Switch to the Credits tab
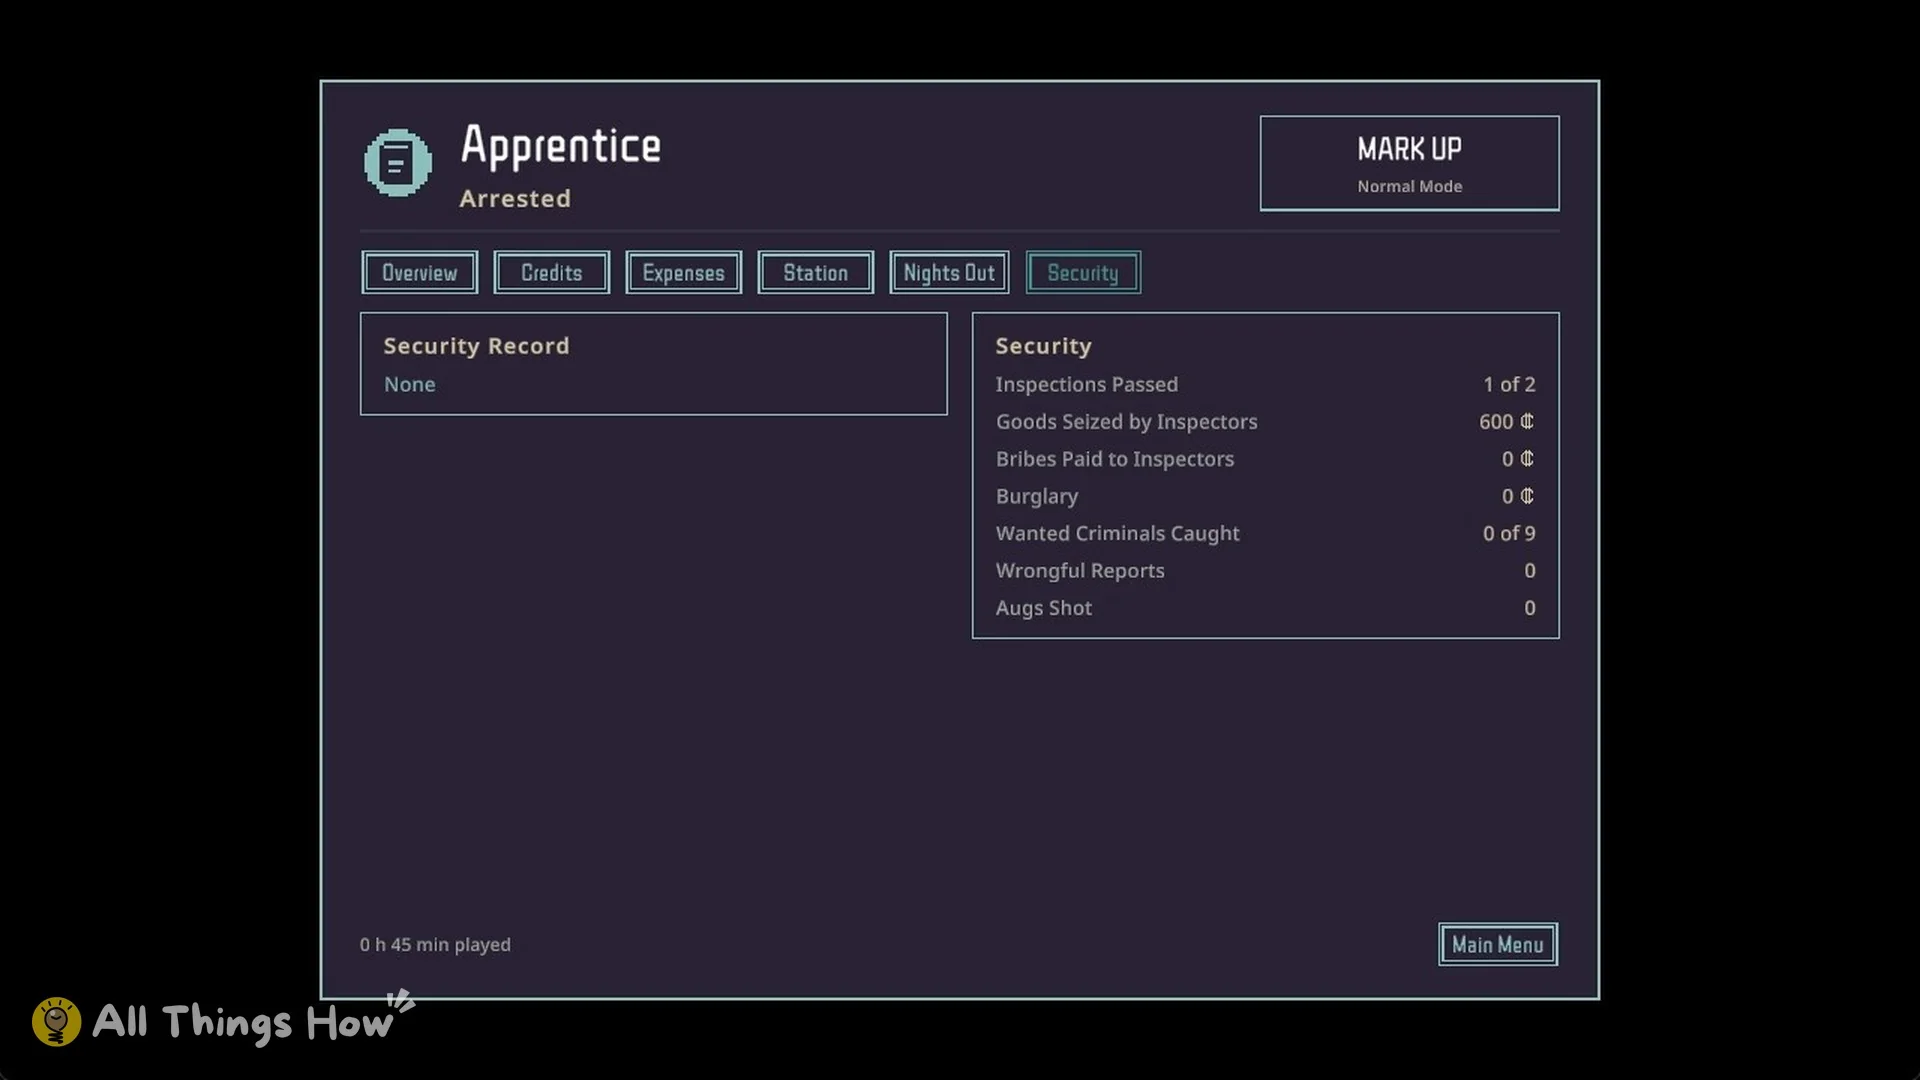Viewport: 1920px width, 1080px height. 551,273
